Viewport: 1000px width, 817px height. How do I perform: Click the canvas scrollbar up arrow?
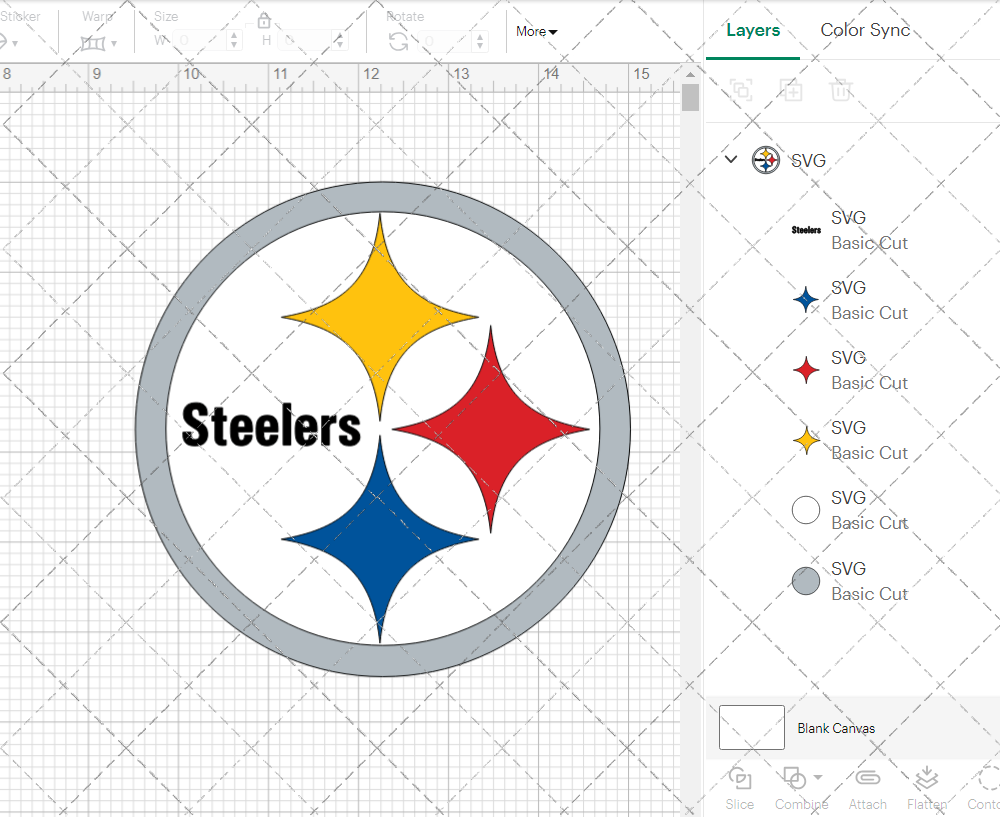point(690,75)
